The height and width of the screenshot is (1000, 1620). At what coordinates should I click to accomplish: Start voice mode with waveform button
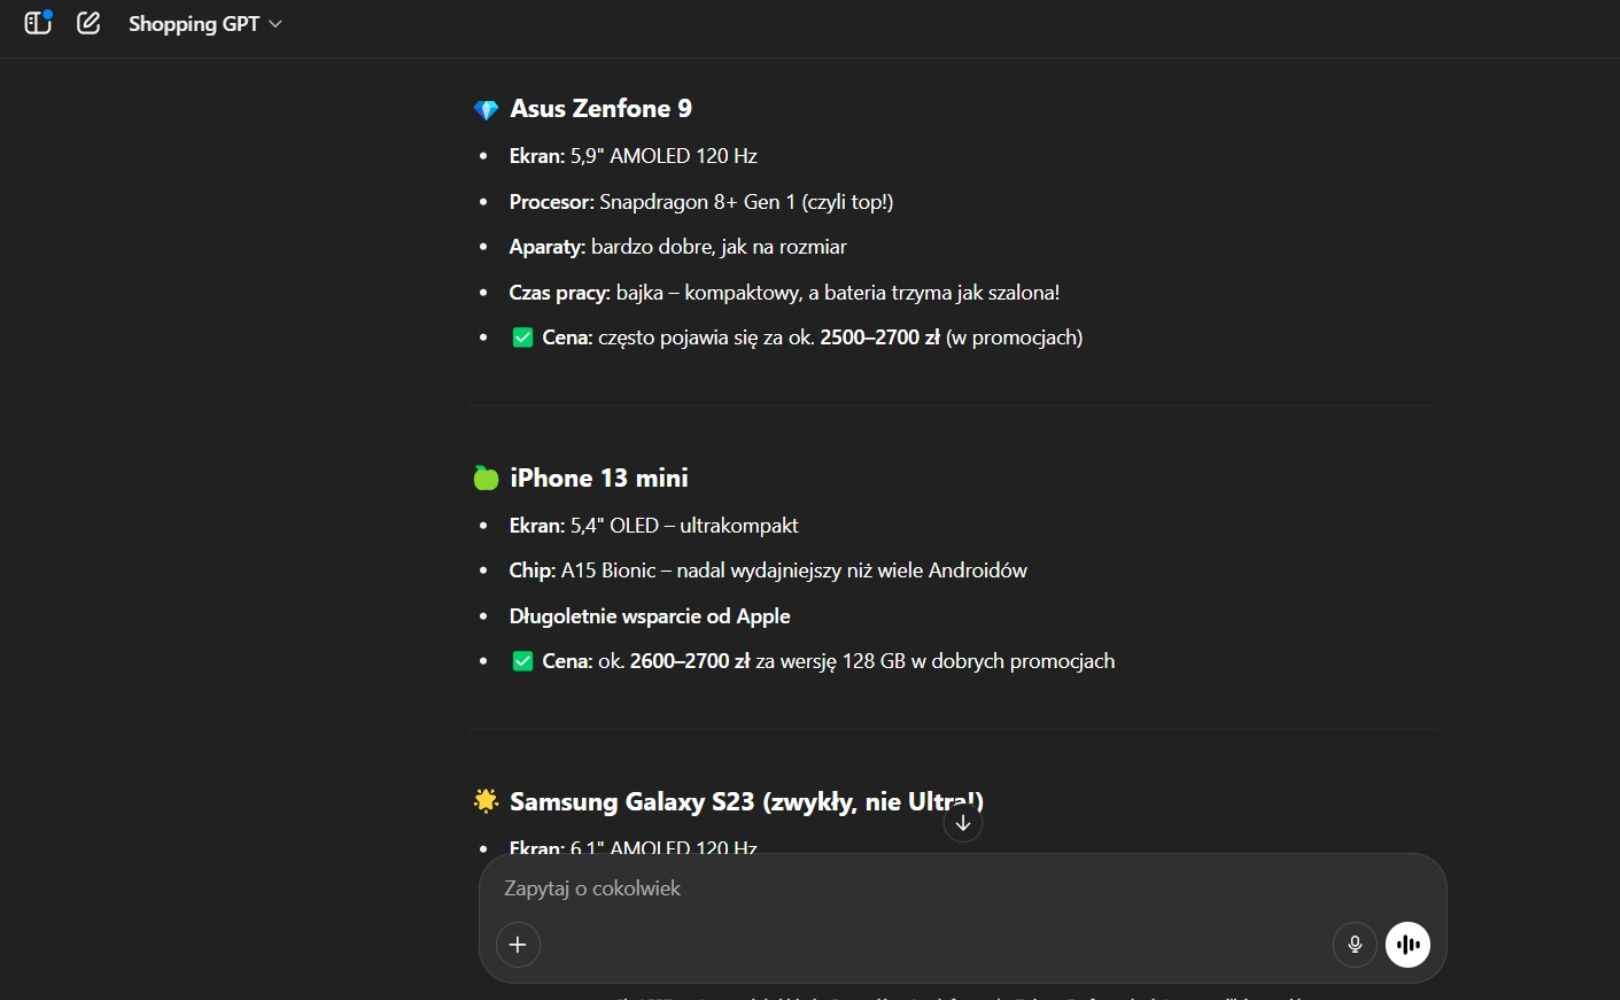click(x=1408, y=944)
